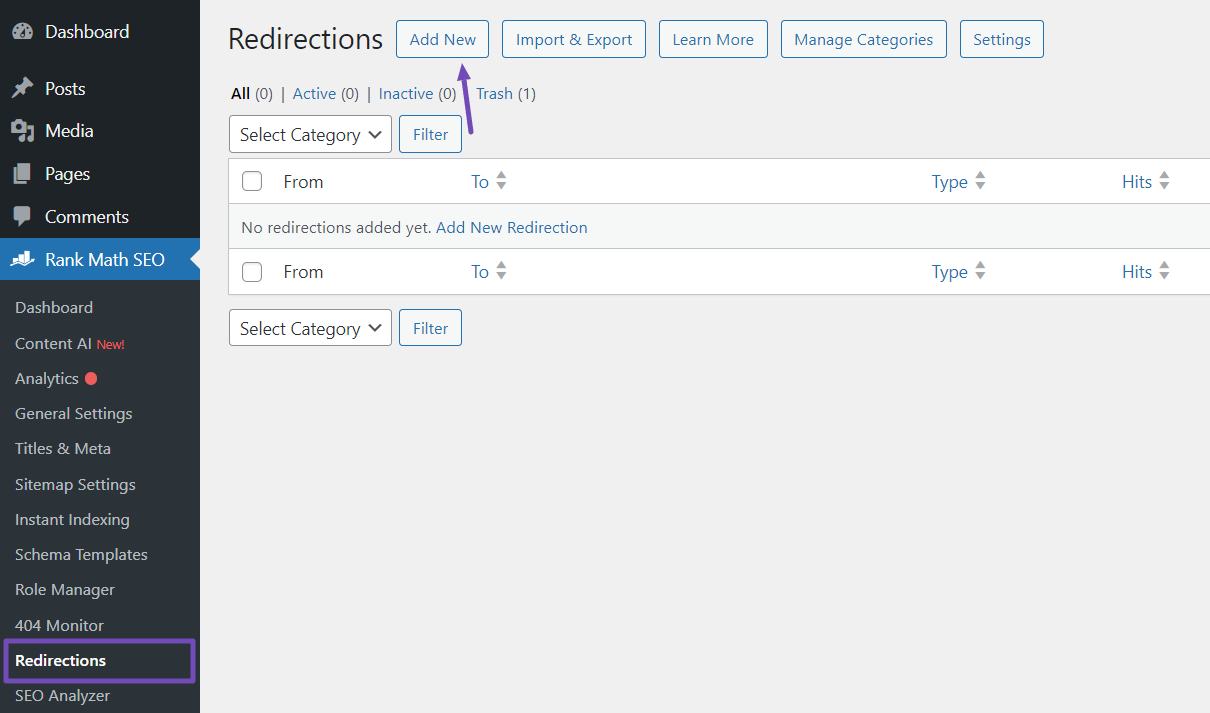Image resolution: width=1210 pixels, height=713 pixels.
Task: Click the Comments speech bubble icon
Action: tap(22, 217)
